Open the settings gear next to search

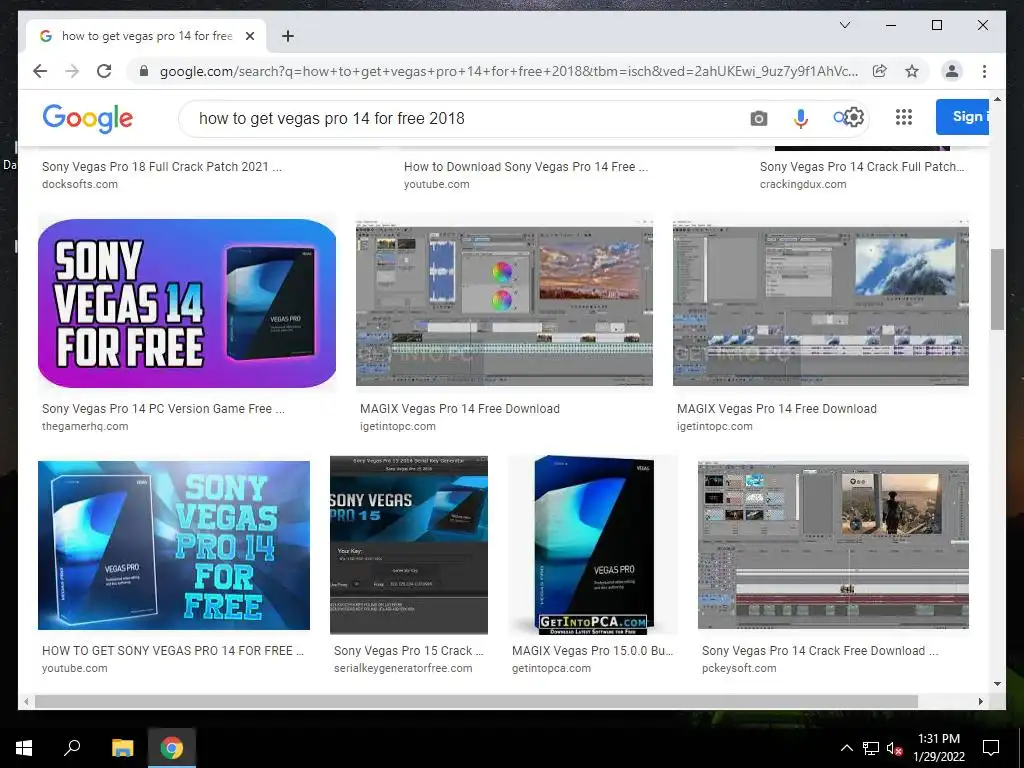[x=854, y=118]
